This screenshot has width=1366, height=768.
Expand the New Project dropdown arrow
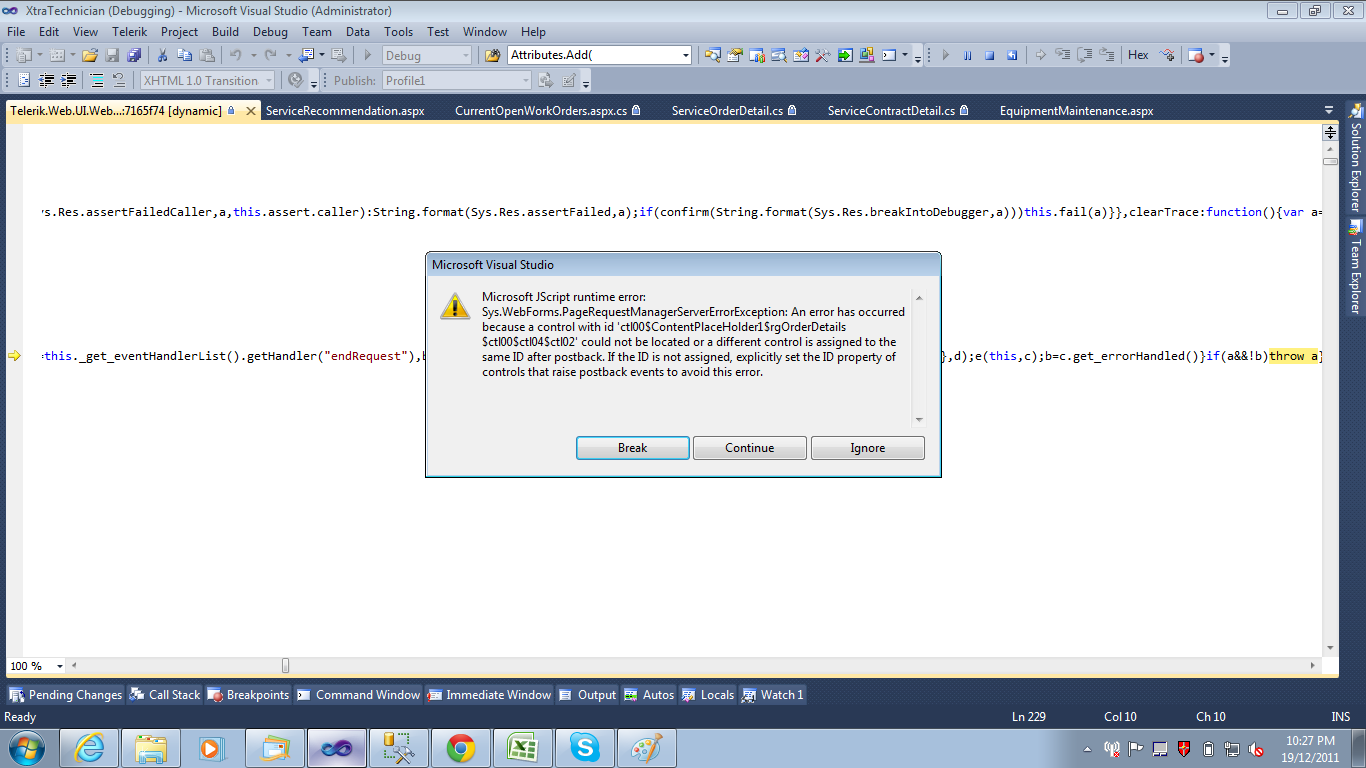click(38, 56)
